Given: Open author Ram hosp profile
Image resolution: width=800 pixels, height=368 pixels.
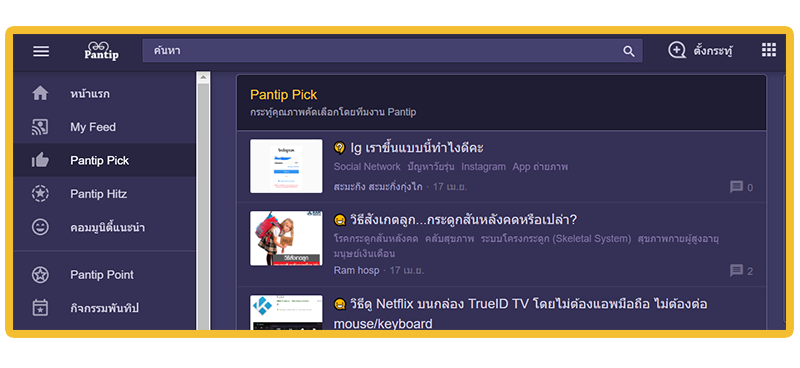Looking at the screenshot, I should 356,270.
